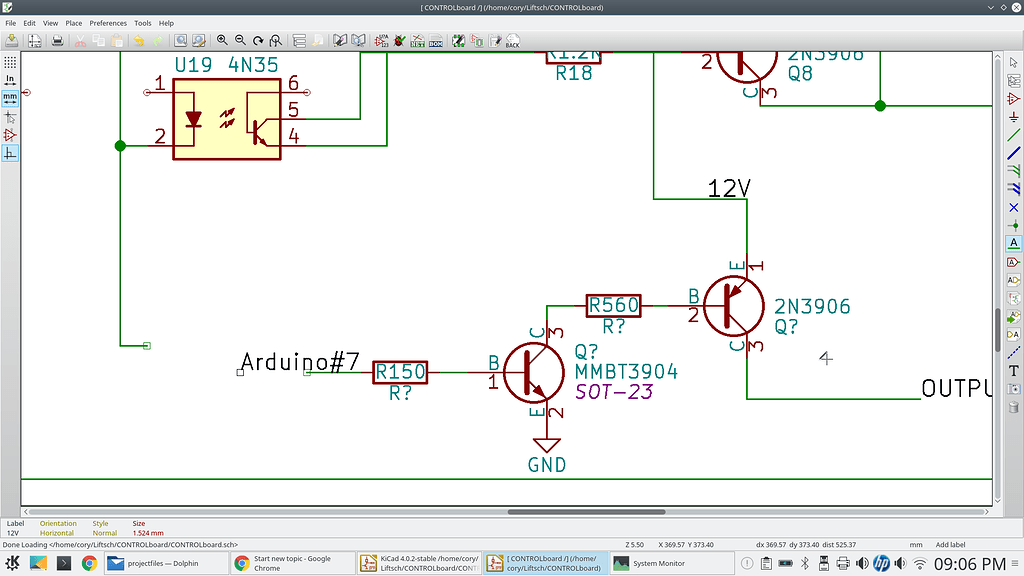This screenshot has width=1024, height=576.
Task: Click the Zoom In toolbar icon
Action: [221, 41]
